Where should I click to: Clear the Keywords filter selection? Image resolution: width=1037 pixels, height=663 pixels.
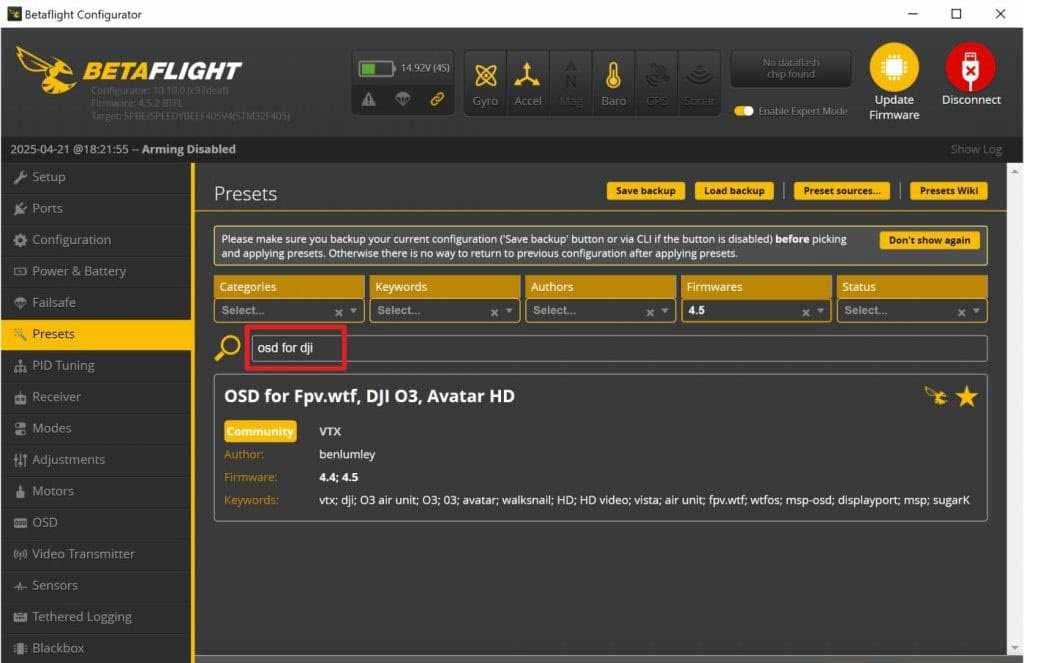click(x=494, y=312)
